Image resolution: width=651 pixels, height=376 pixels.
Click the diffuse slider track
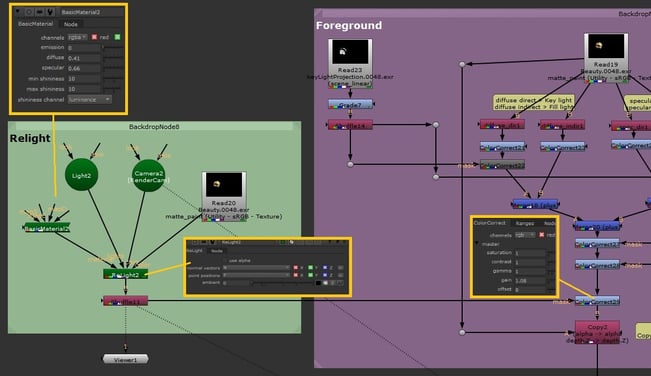[113, 58]
